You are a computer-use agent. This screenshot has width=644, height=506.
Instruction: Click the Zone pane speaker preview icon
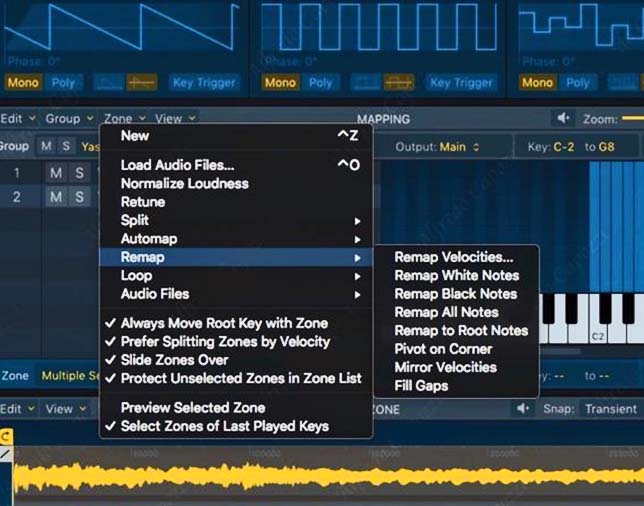click(523, 409)
